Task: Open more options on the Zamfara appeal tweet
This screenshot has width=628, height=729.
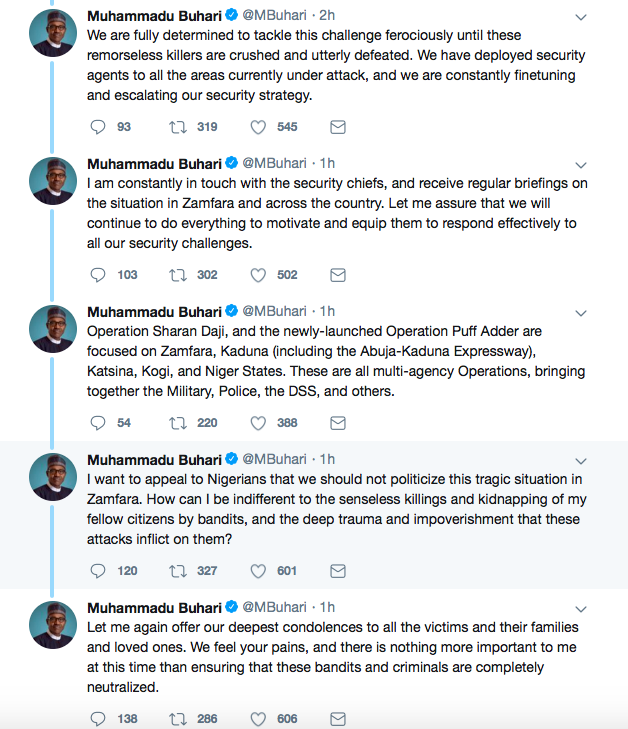Action: tap(581, 461)
